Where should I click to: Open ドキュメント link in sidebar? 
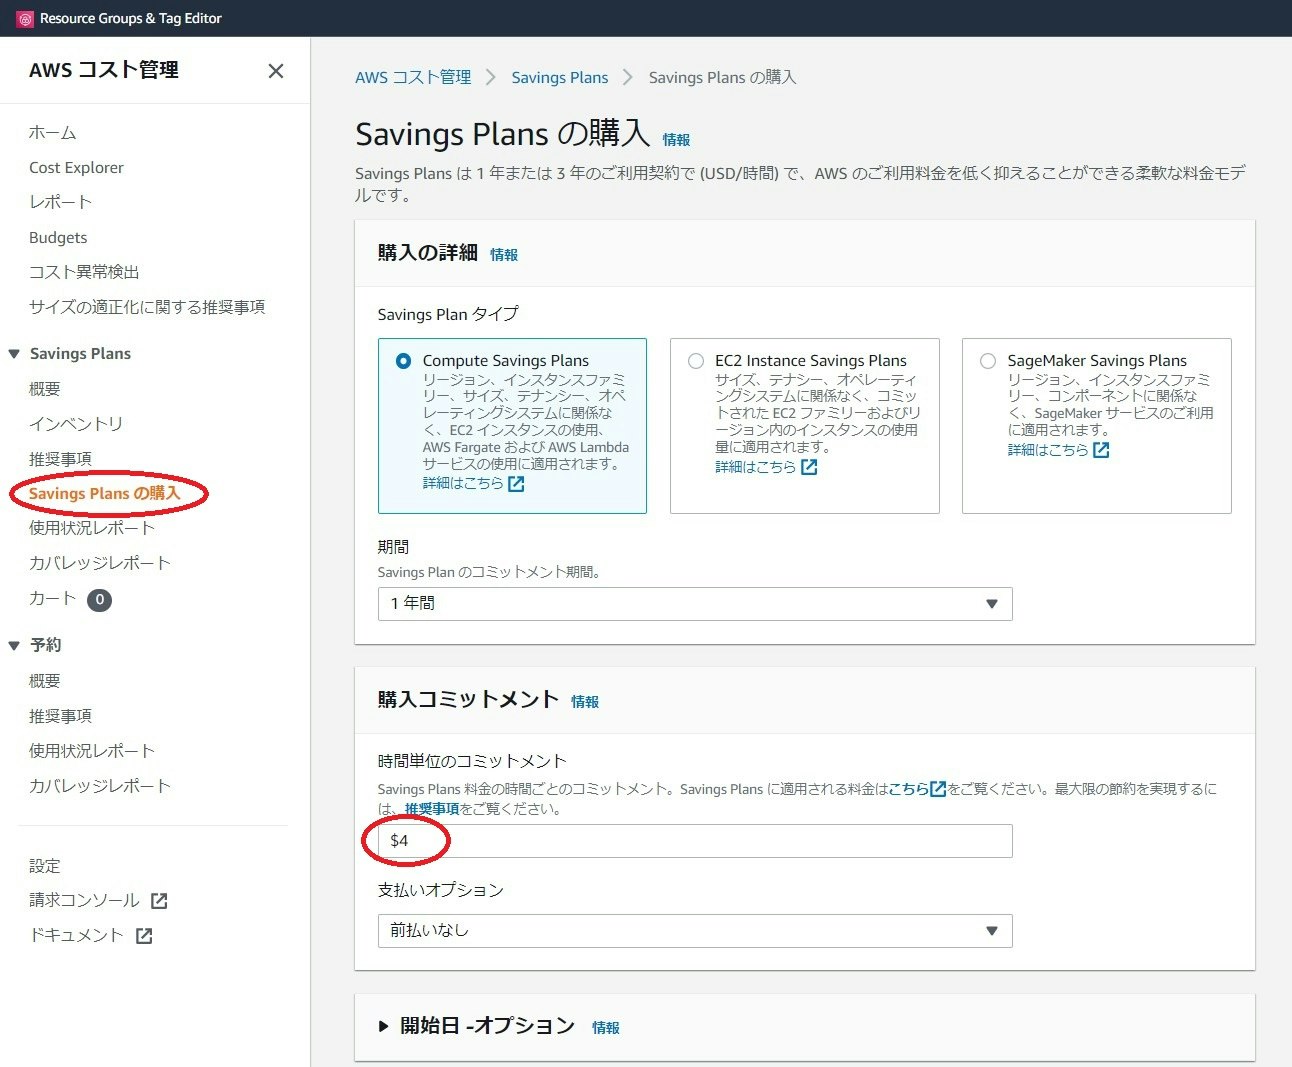[76, 936]
